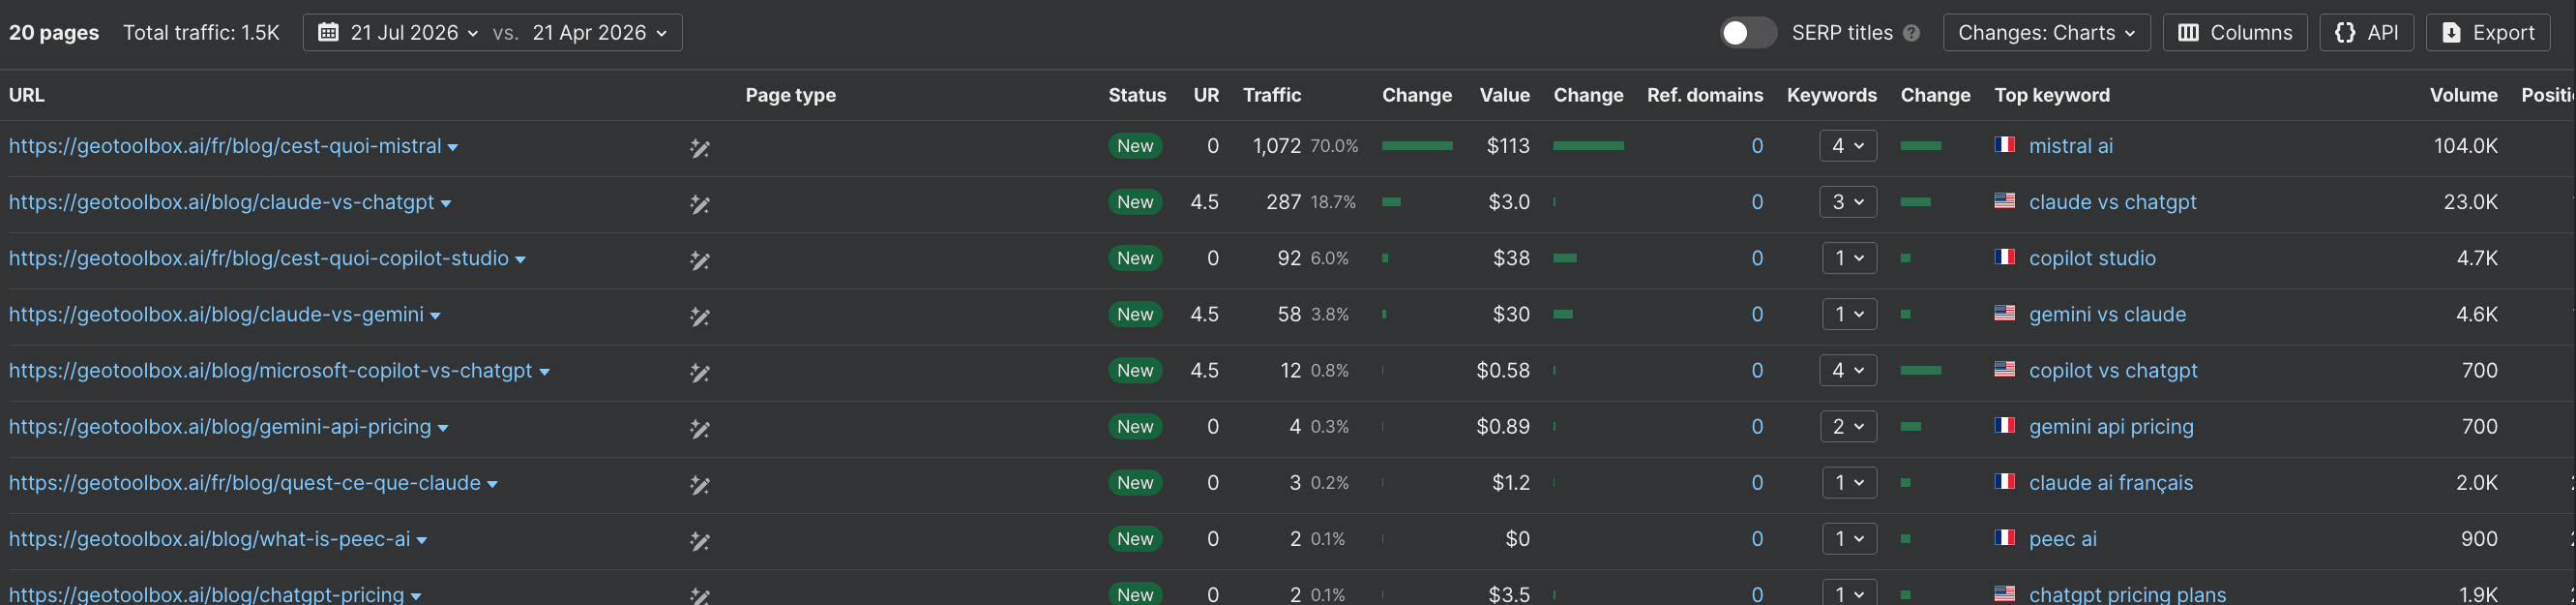Open the SERP titles help icon

(x=1911, y=33)
